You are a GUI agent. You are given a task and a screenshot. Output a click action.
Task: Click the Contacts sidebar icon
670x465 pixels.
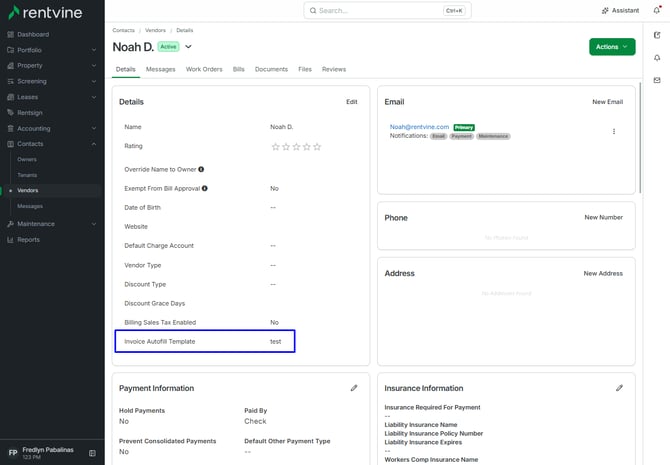tap(11, 144)
